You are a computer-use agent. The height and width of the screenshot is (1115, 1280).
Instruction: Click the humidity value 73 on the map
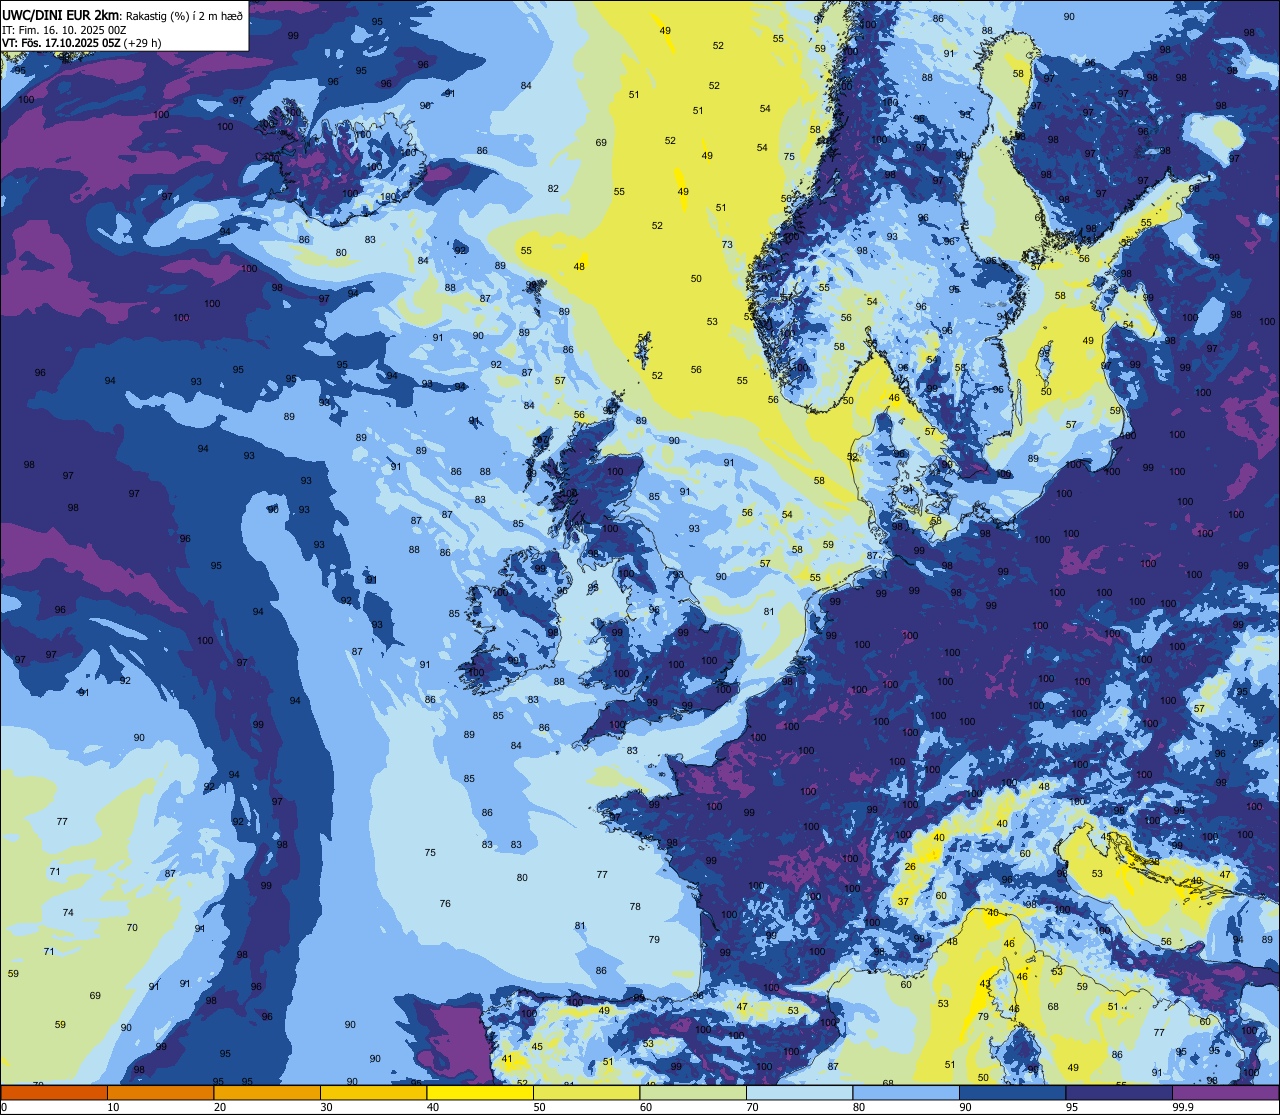click(x=727, y=245)
